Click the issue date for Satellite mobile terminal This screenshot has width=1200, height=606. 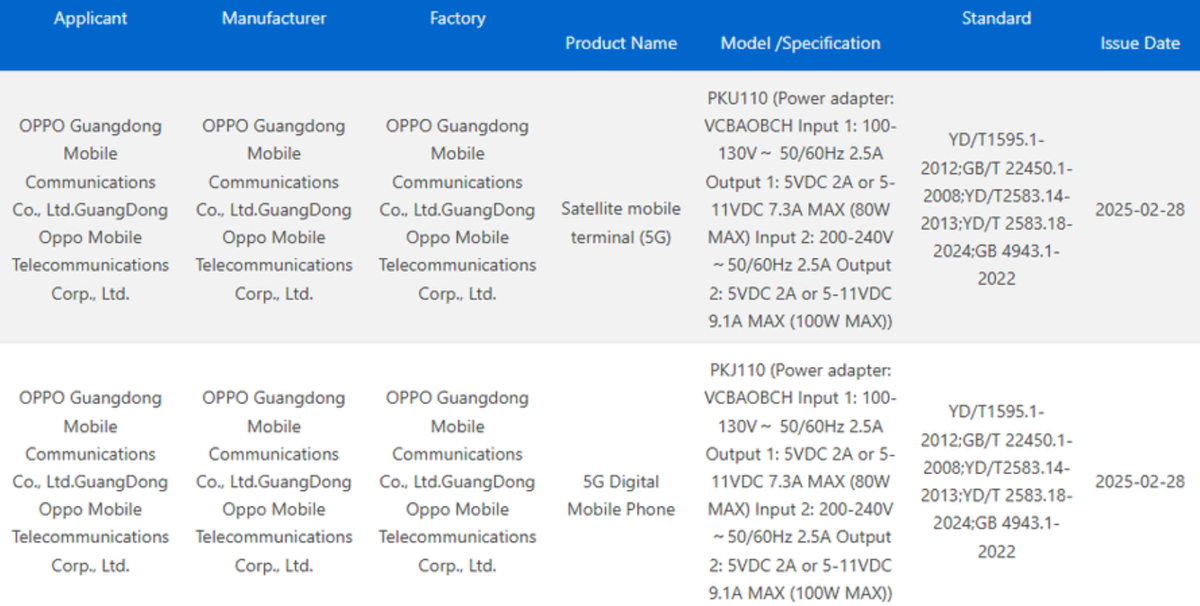[x=1140, y=210]
